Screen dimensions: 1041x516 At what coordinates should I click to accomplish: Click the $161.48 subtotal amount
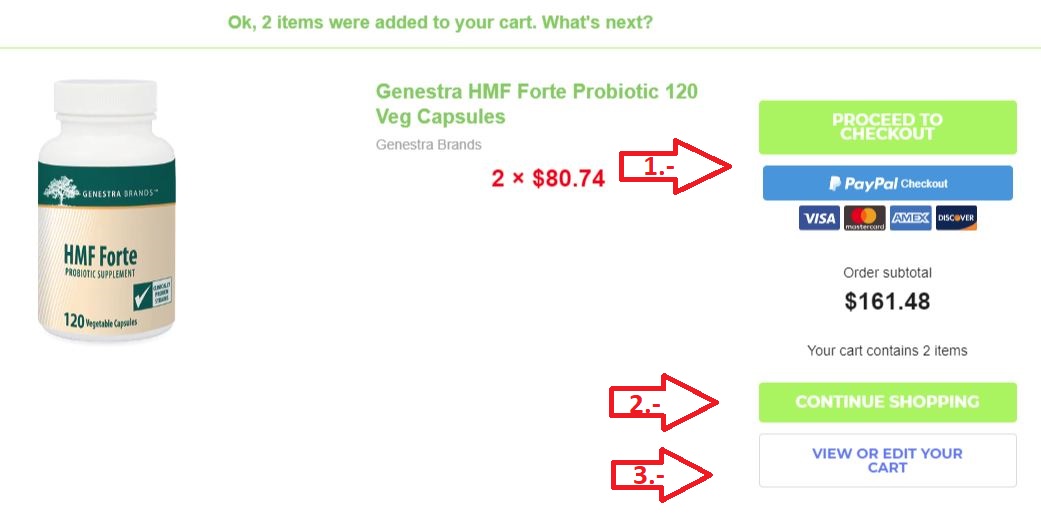[x=887, y=301]
